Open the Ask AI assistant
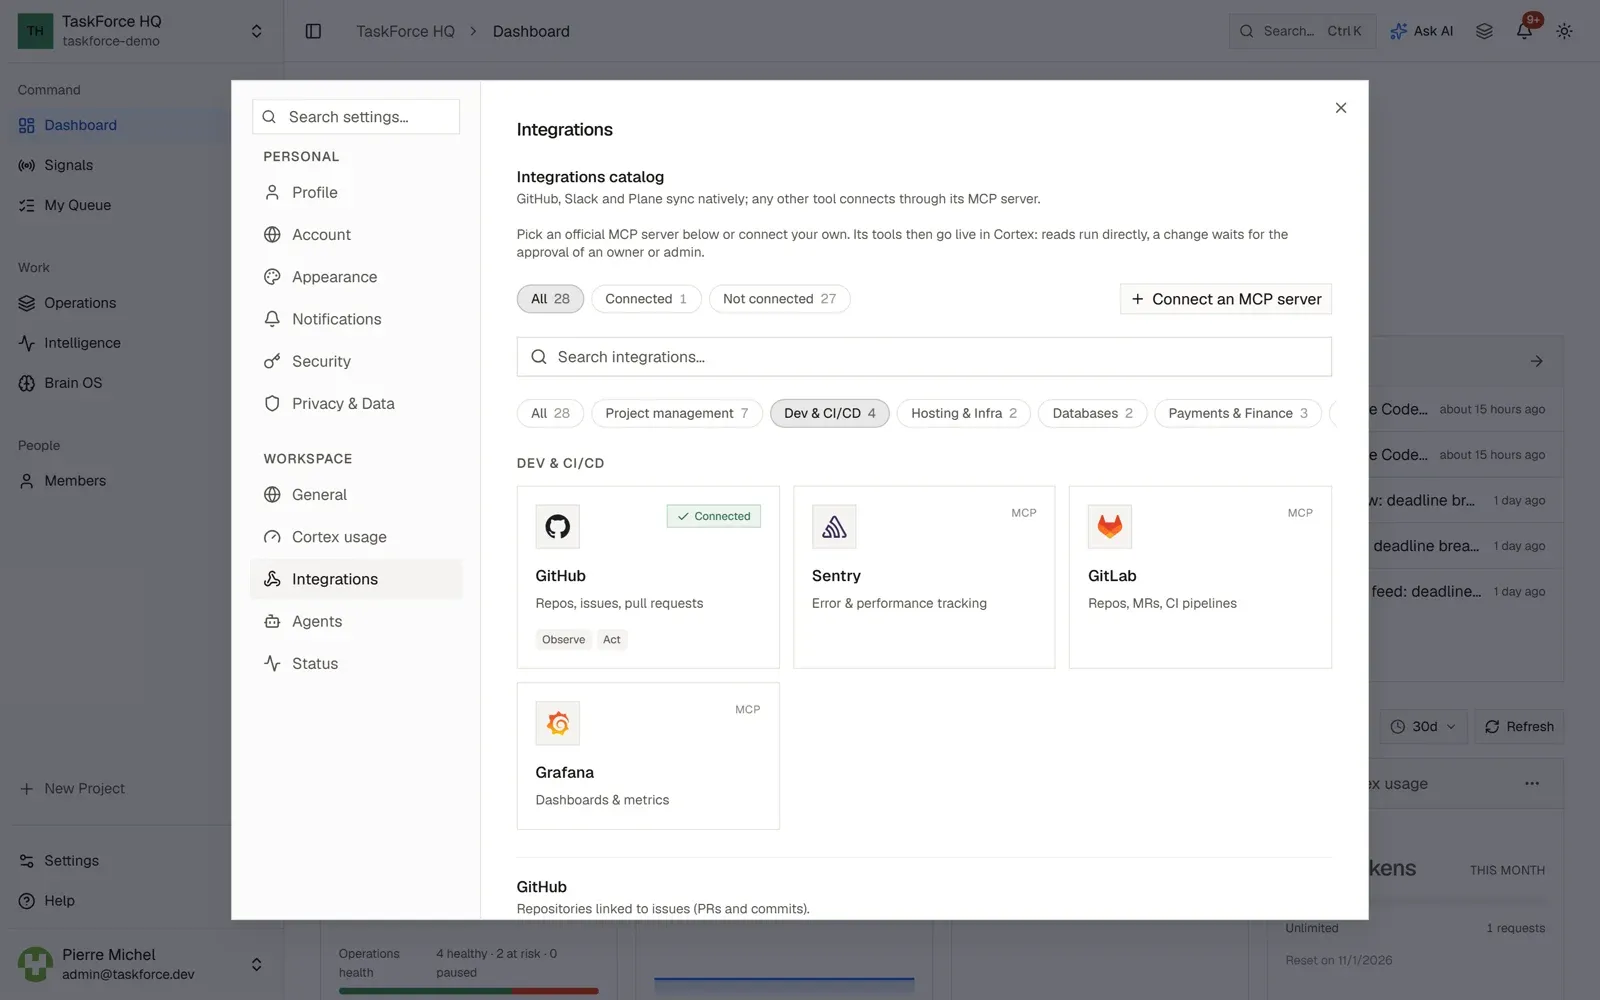This screenshot has height=1000, width=1600. 1421,31
